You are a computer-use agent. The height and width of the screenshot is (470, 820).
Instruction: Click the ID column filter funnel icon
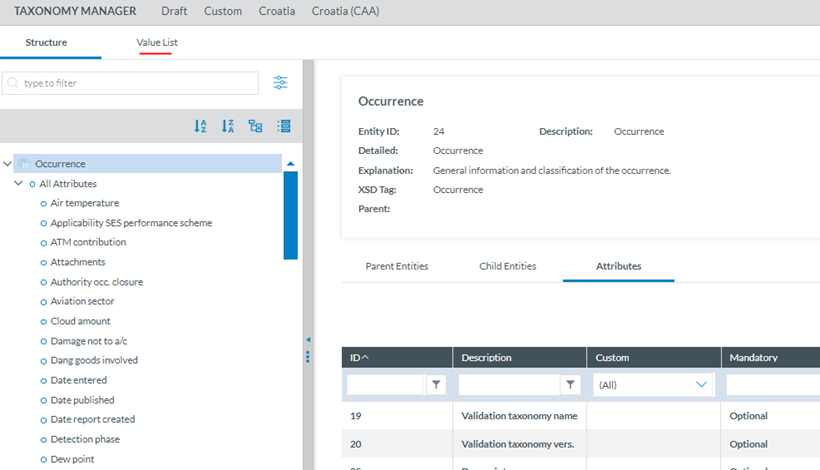pyautogui.click(x=436, y=384)
